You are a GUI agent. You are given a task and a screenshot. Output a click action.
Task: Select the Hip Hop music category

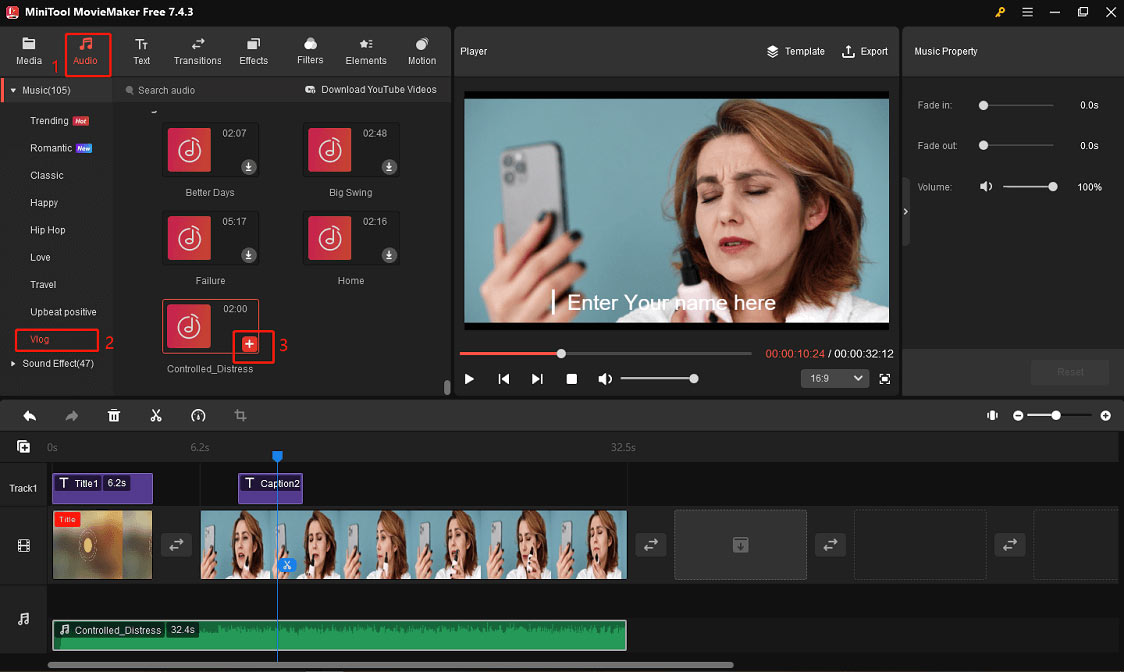click(x=47, y=229)
